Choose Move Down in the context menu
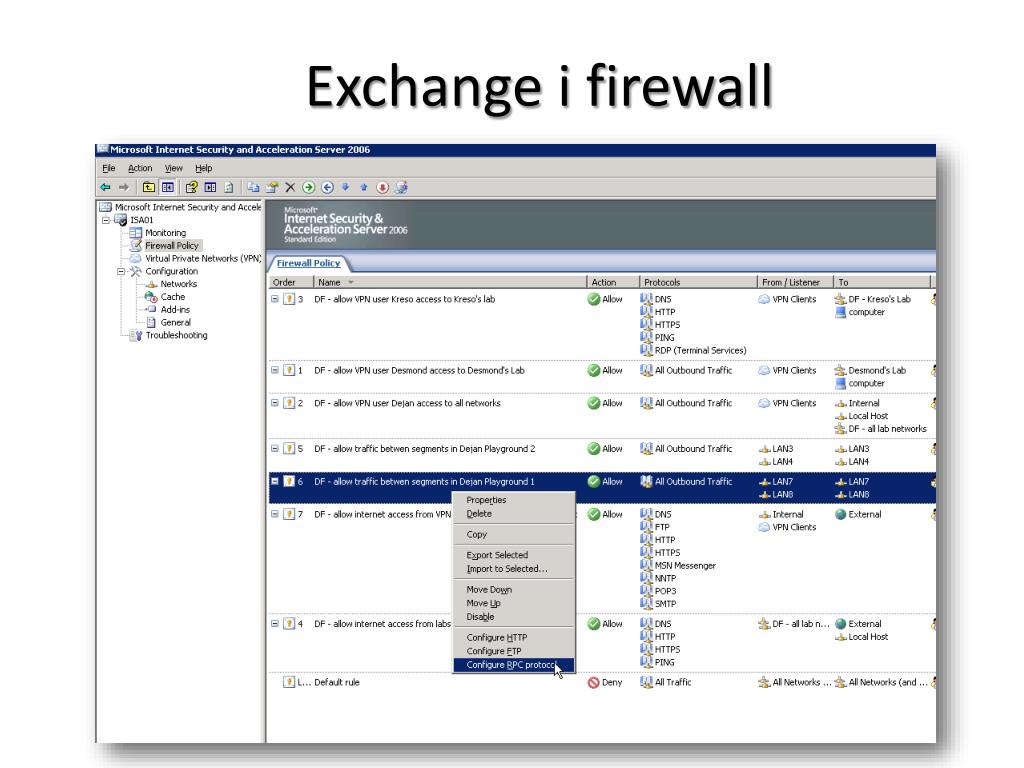Viewport: 1024px width, 768px height. pos(513,590)
